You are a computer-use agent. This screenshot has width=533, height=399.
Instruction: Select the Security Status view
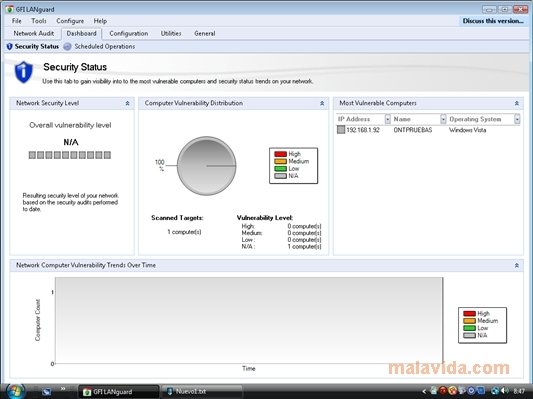click(x=33, y=47)
